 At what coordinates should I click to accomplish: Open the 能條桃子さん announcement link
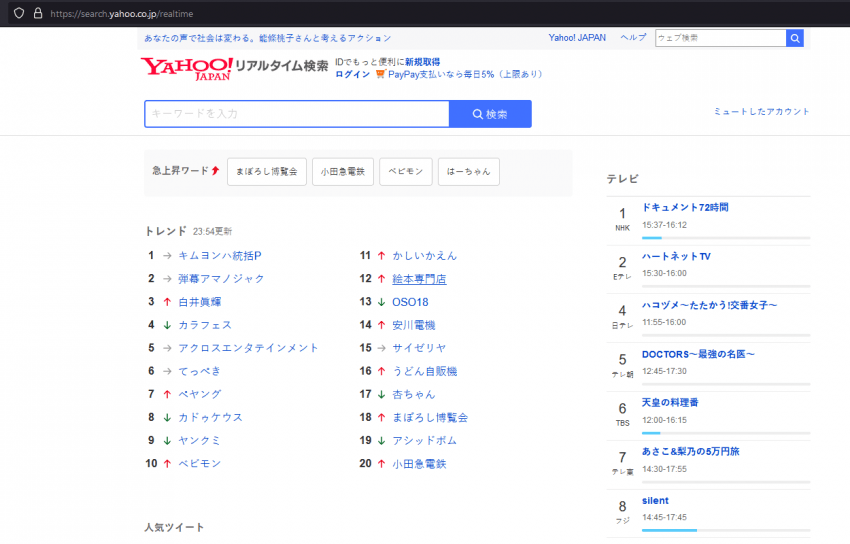coord(267,38)
